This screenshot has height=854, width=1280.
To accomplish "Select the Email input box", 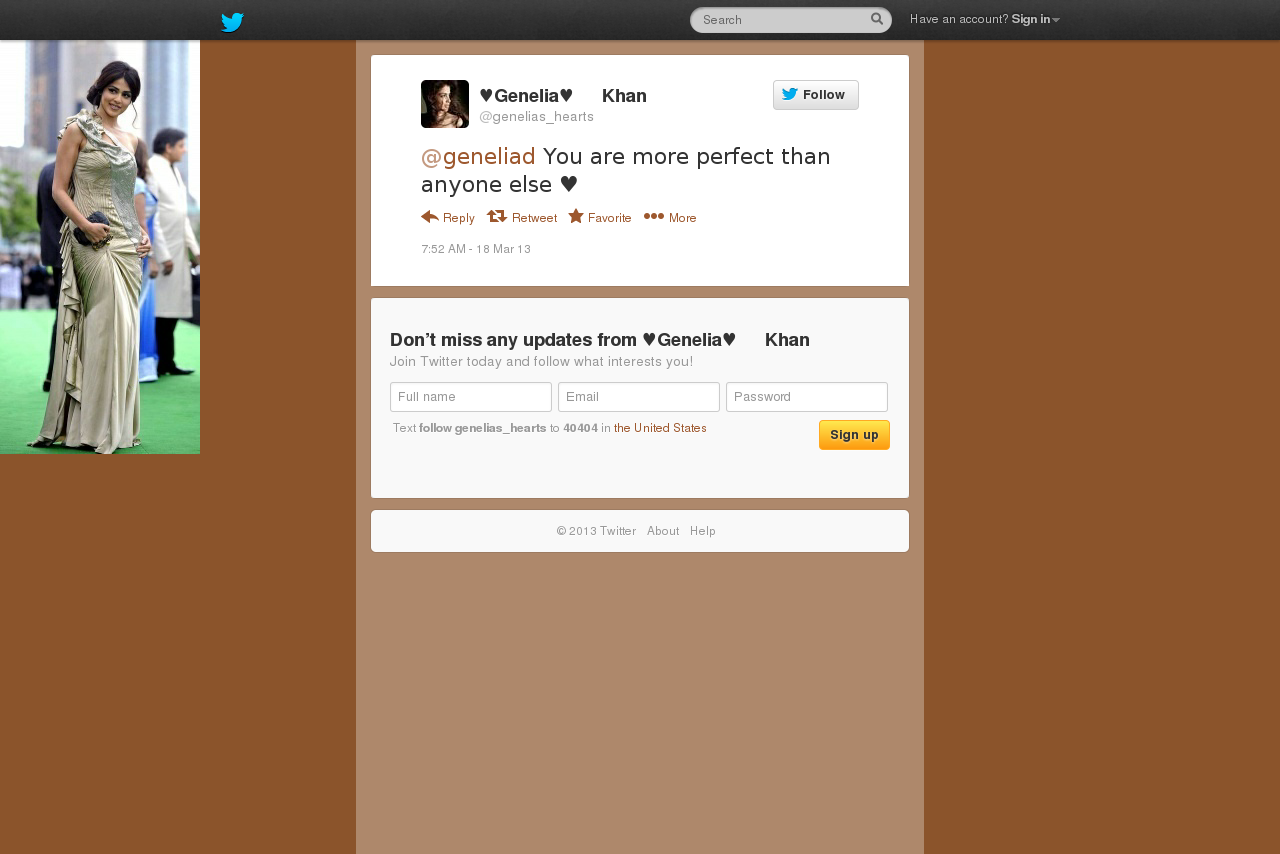I will click(639, 397).
